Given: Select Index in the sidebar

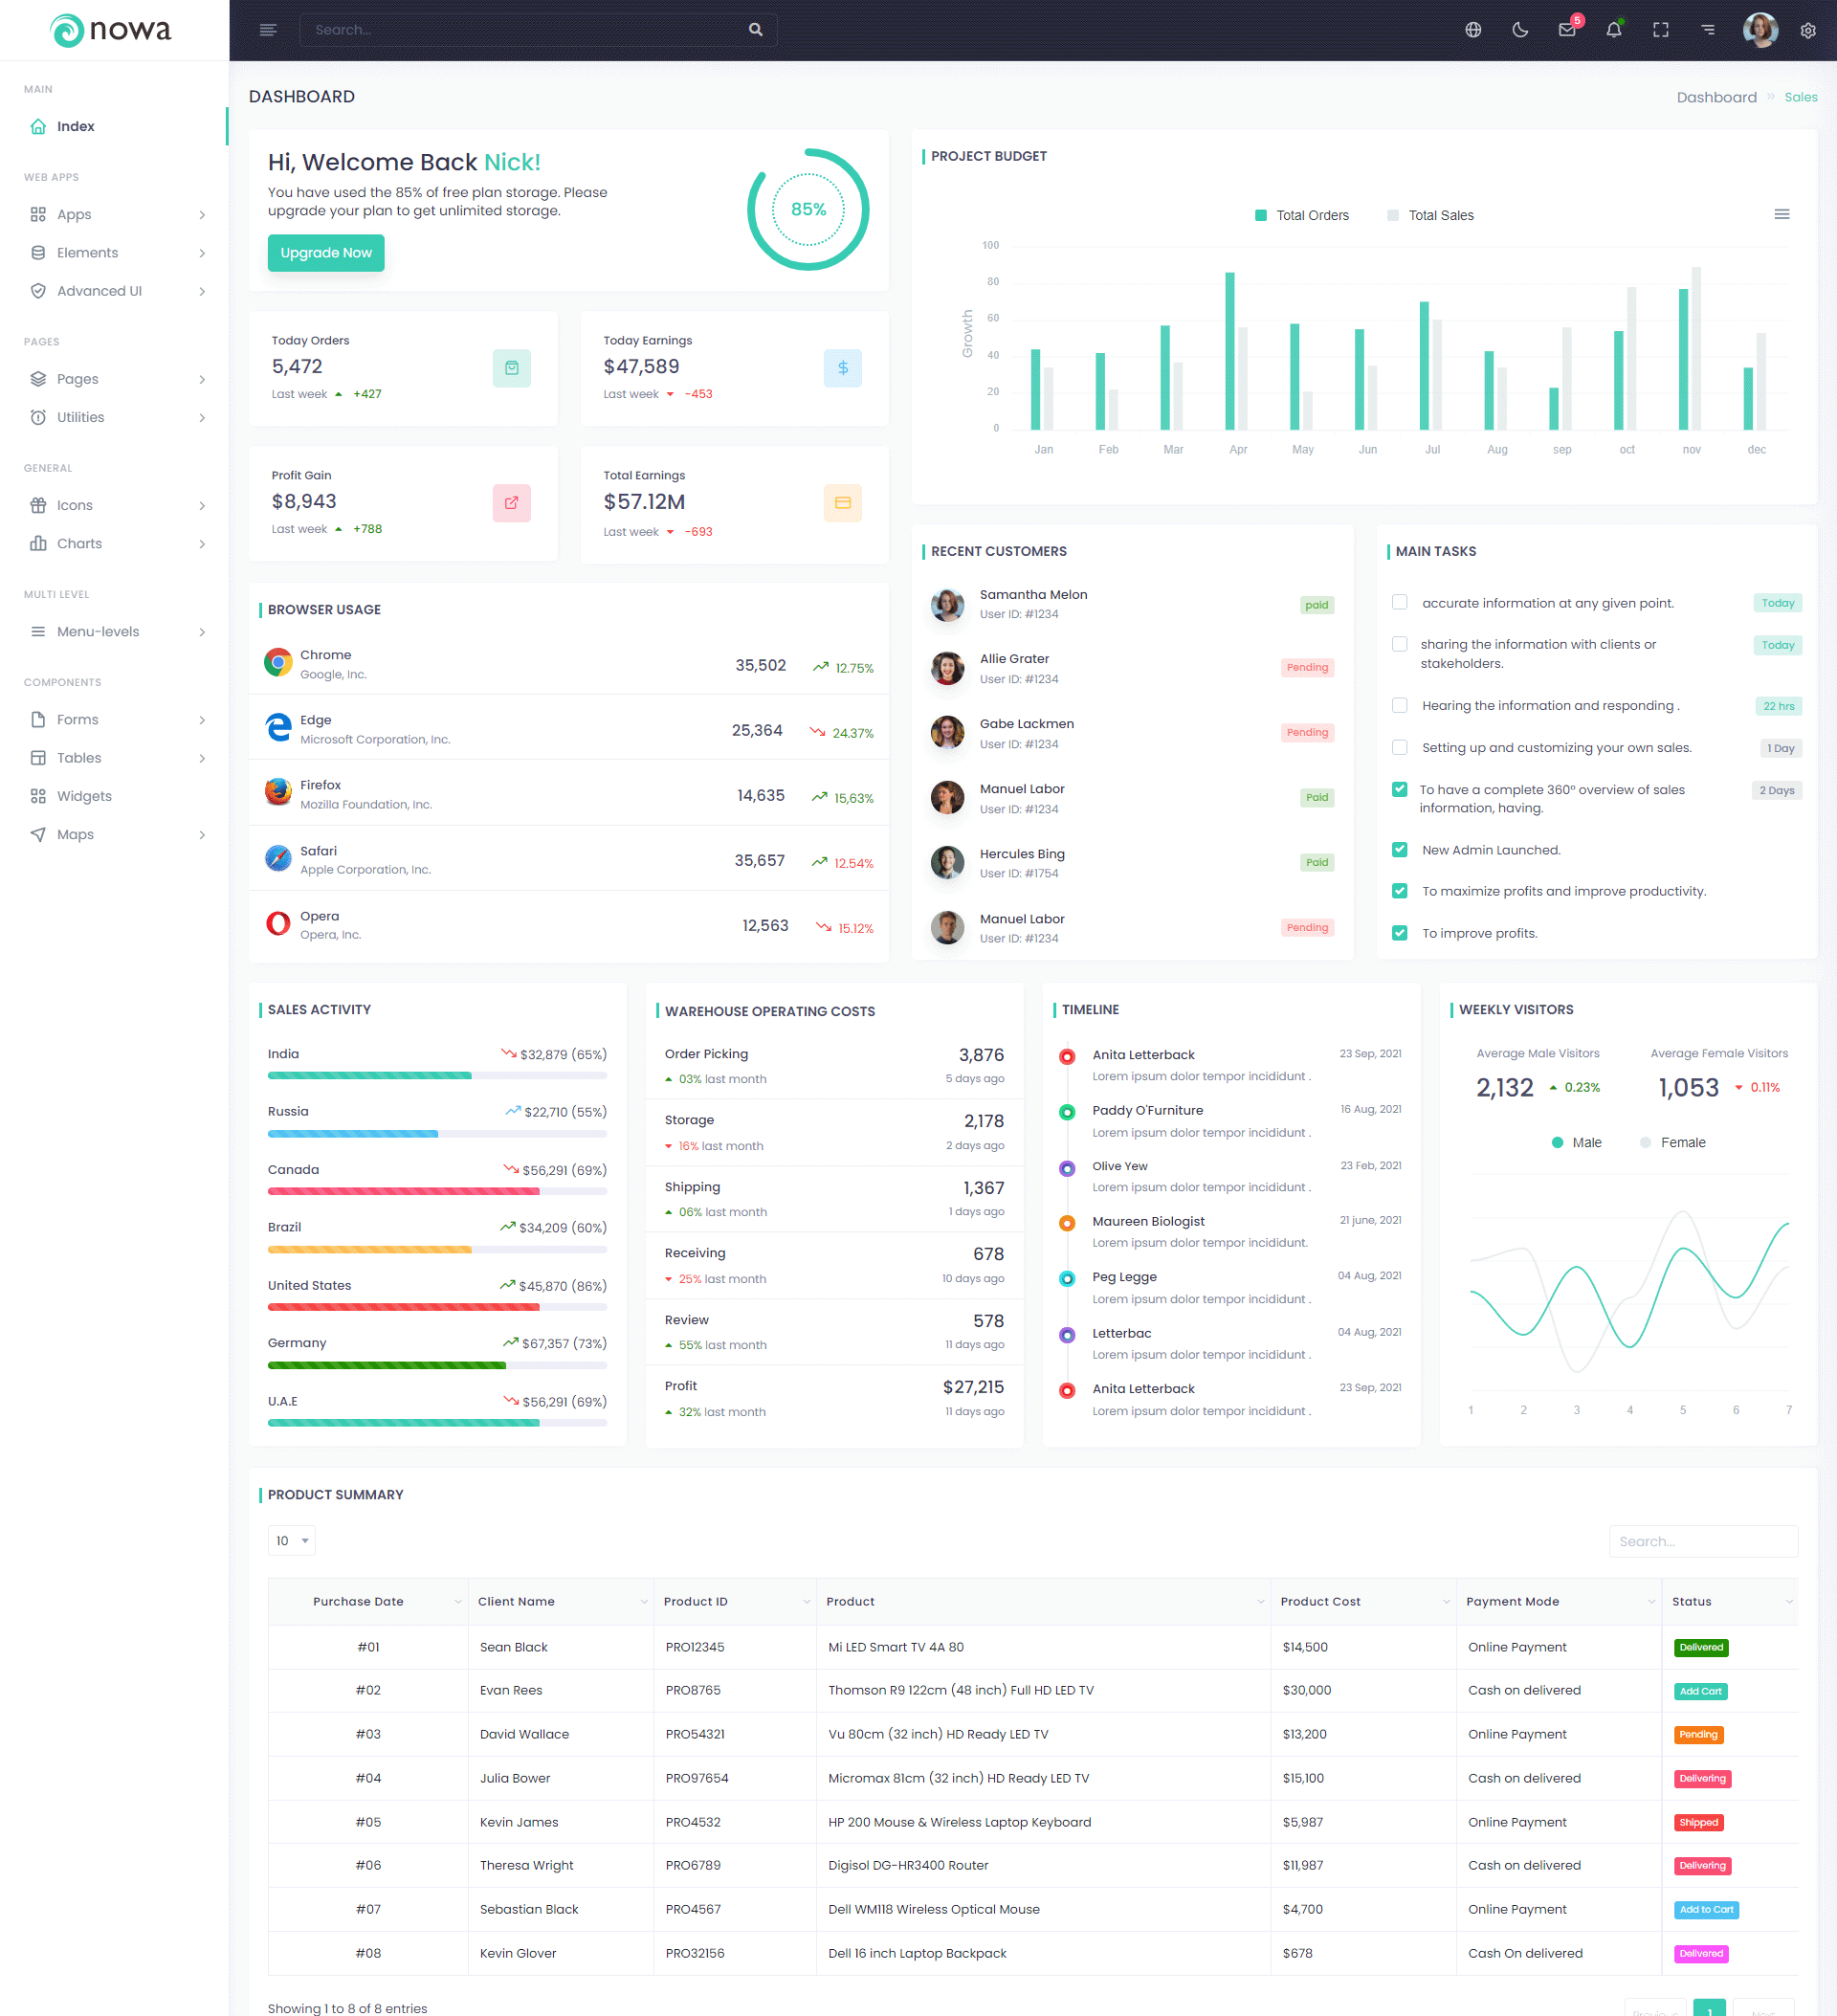Looking at the screenshot, I should (x=75, y=126).
